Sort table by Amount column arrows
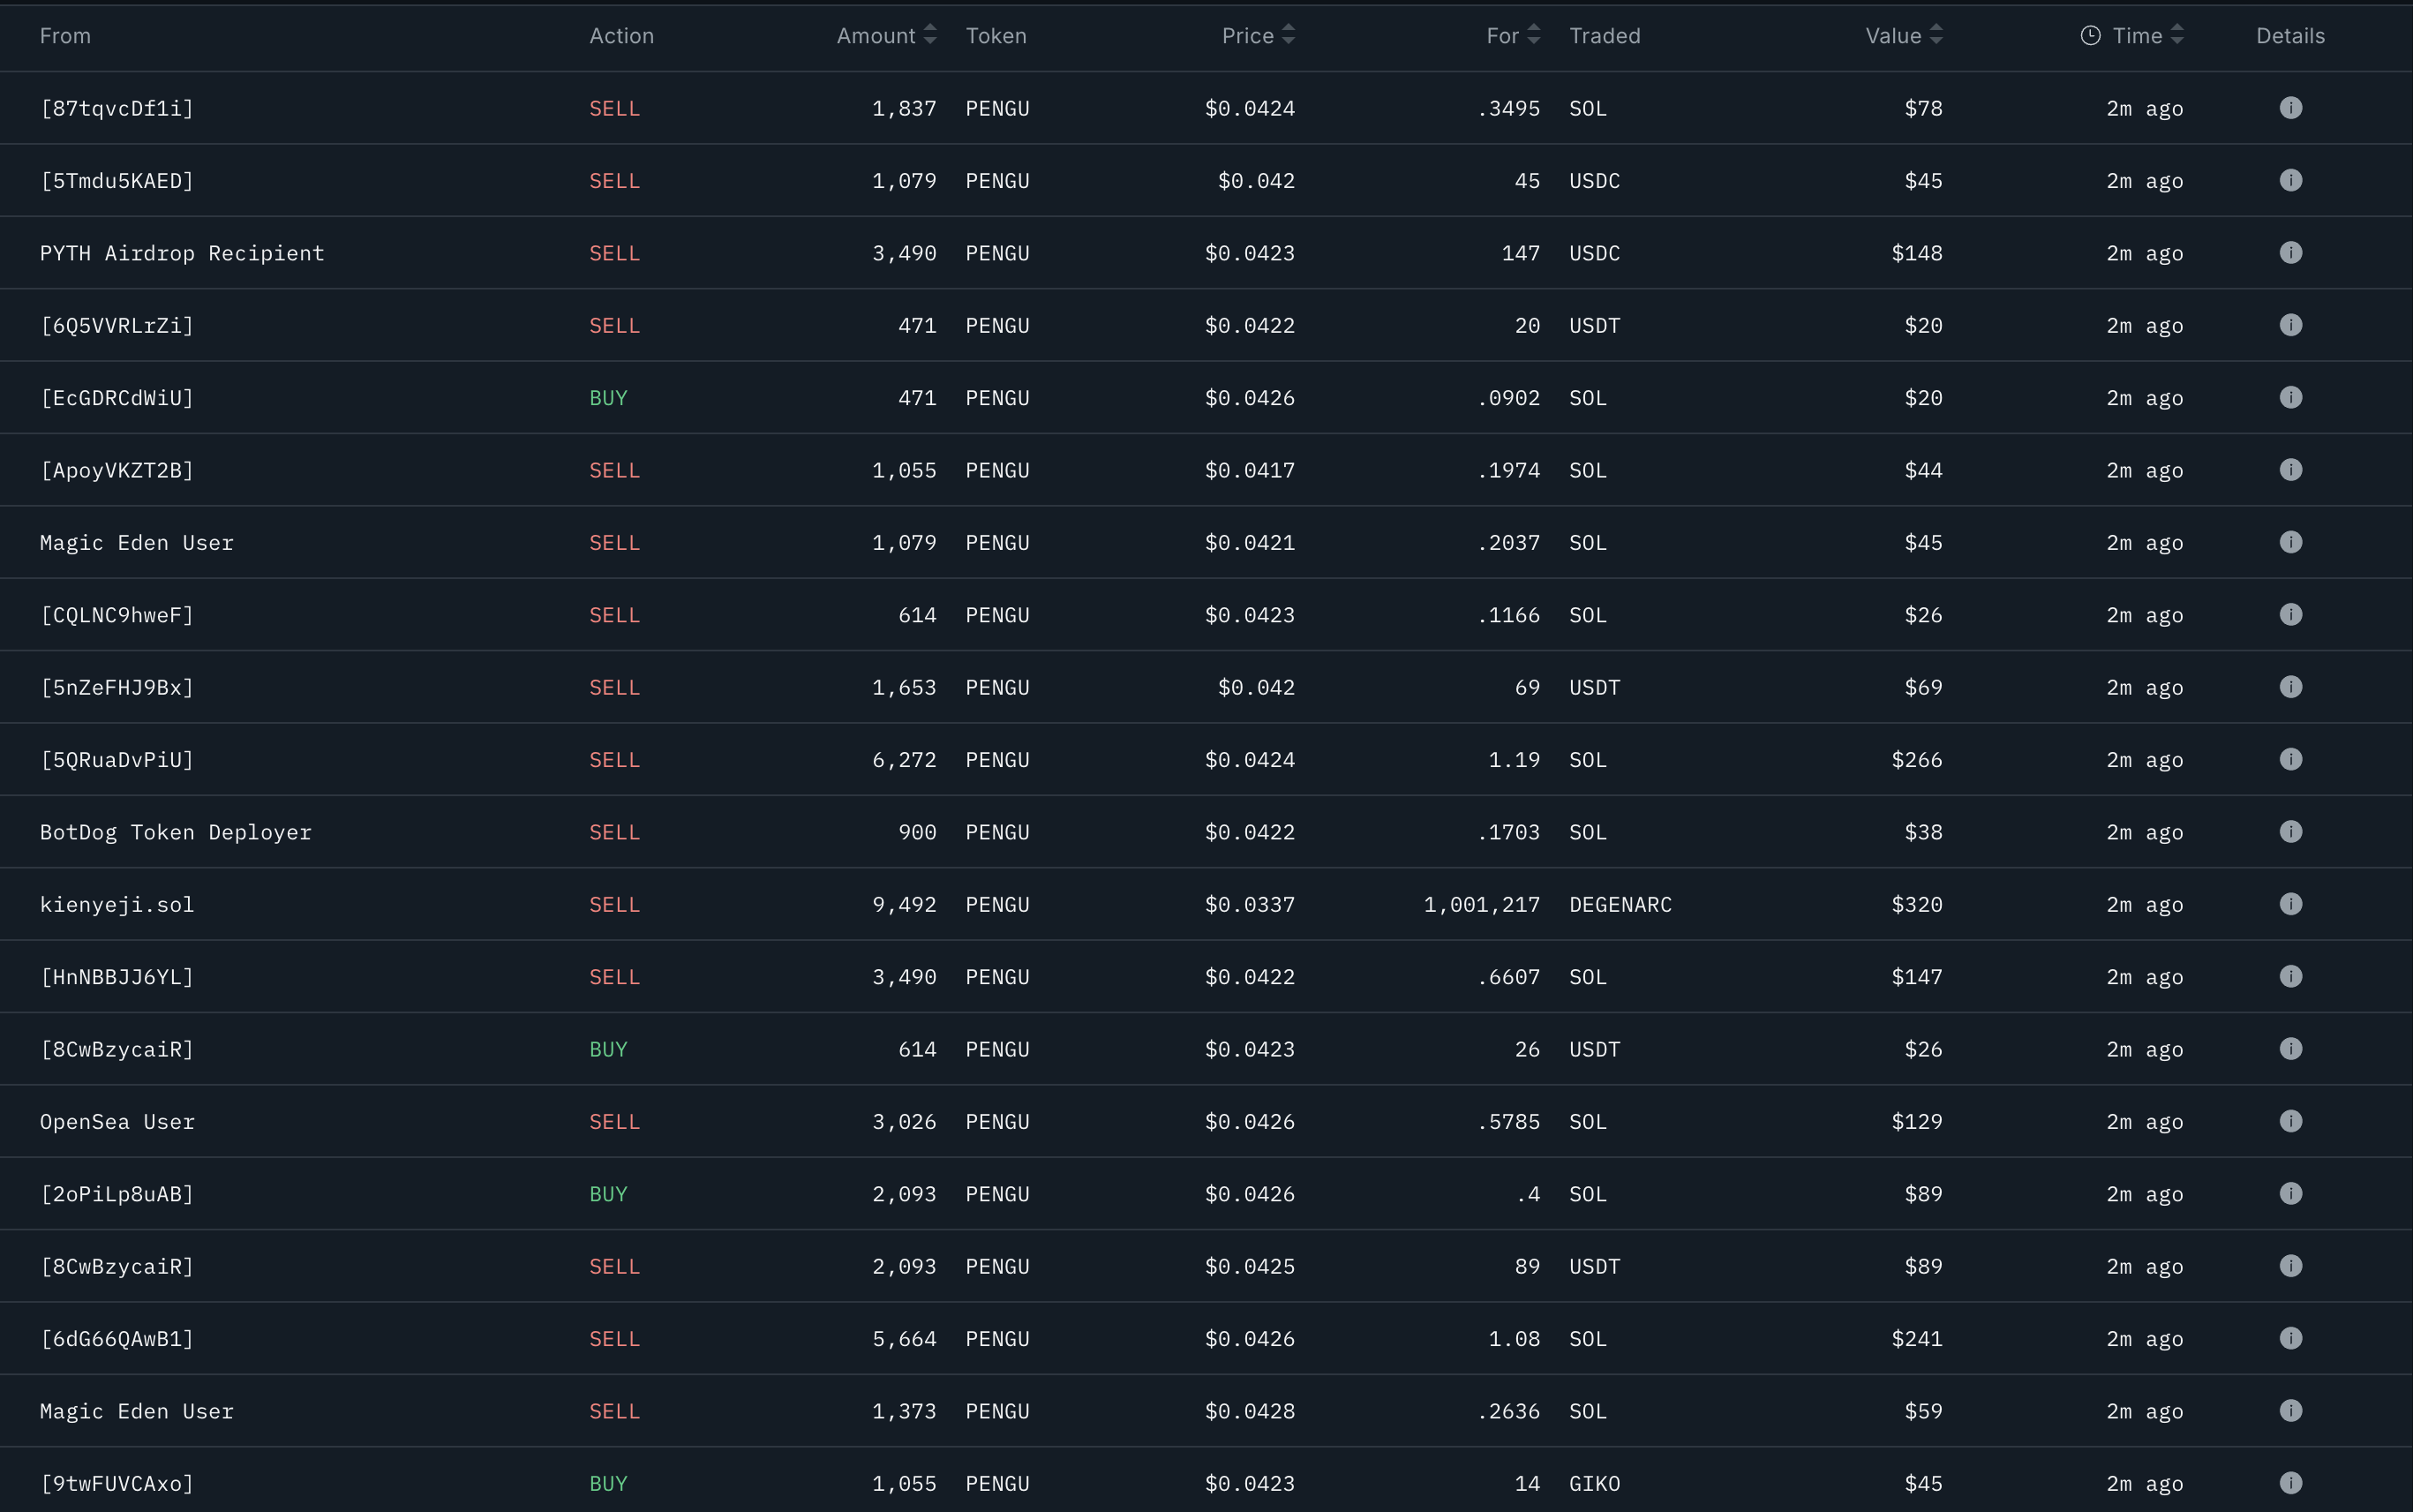 point(930,36)
